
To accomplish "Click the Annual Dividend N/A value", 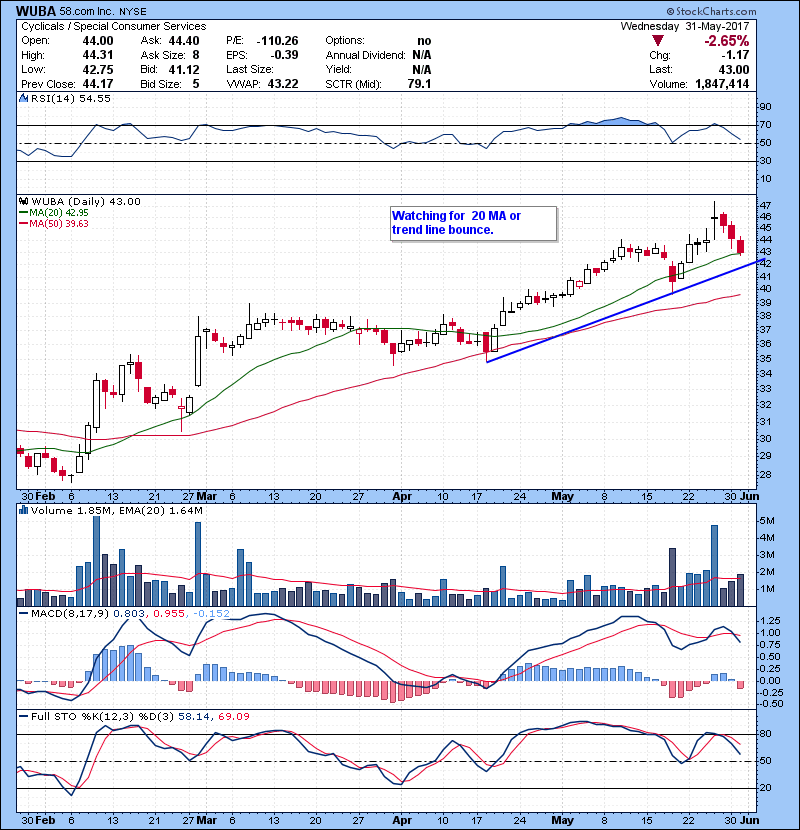I will point(421,55).
